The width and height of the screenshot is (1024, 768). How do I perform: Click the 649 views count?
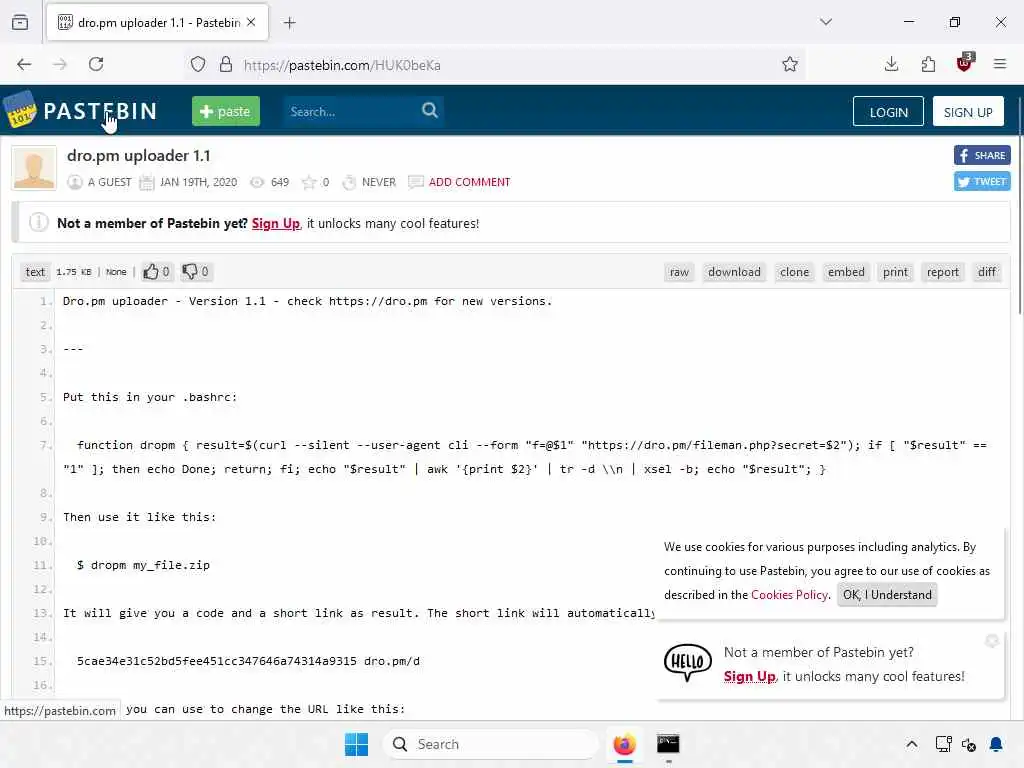coord(280,182)
